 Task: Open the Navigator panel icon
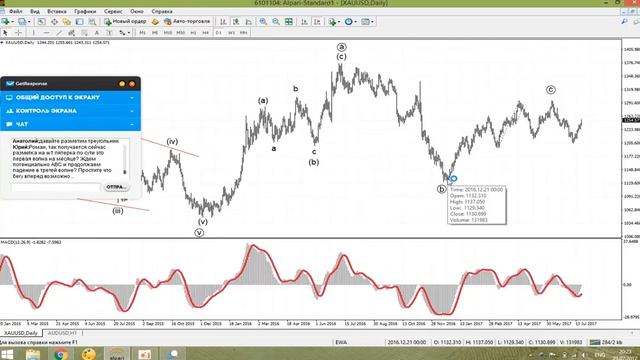67,22
